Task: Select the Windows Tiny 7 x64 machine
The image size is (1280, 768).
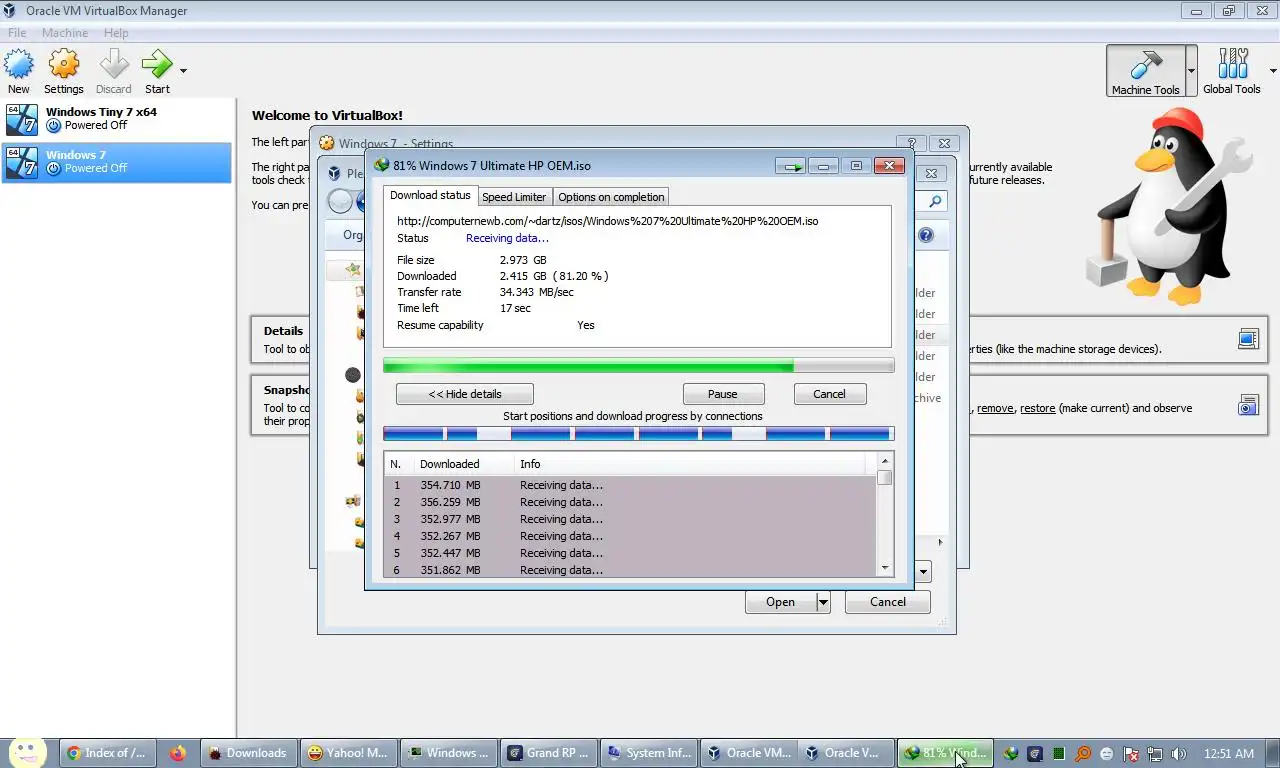Action: (x=117, y=119)
